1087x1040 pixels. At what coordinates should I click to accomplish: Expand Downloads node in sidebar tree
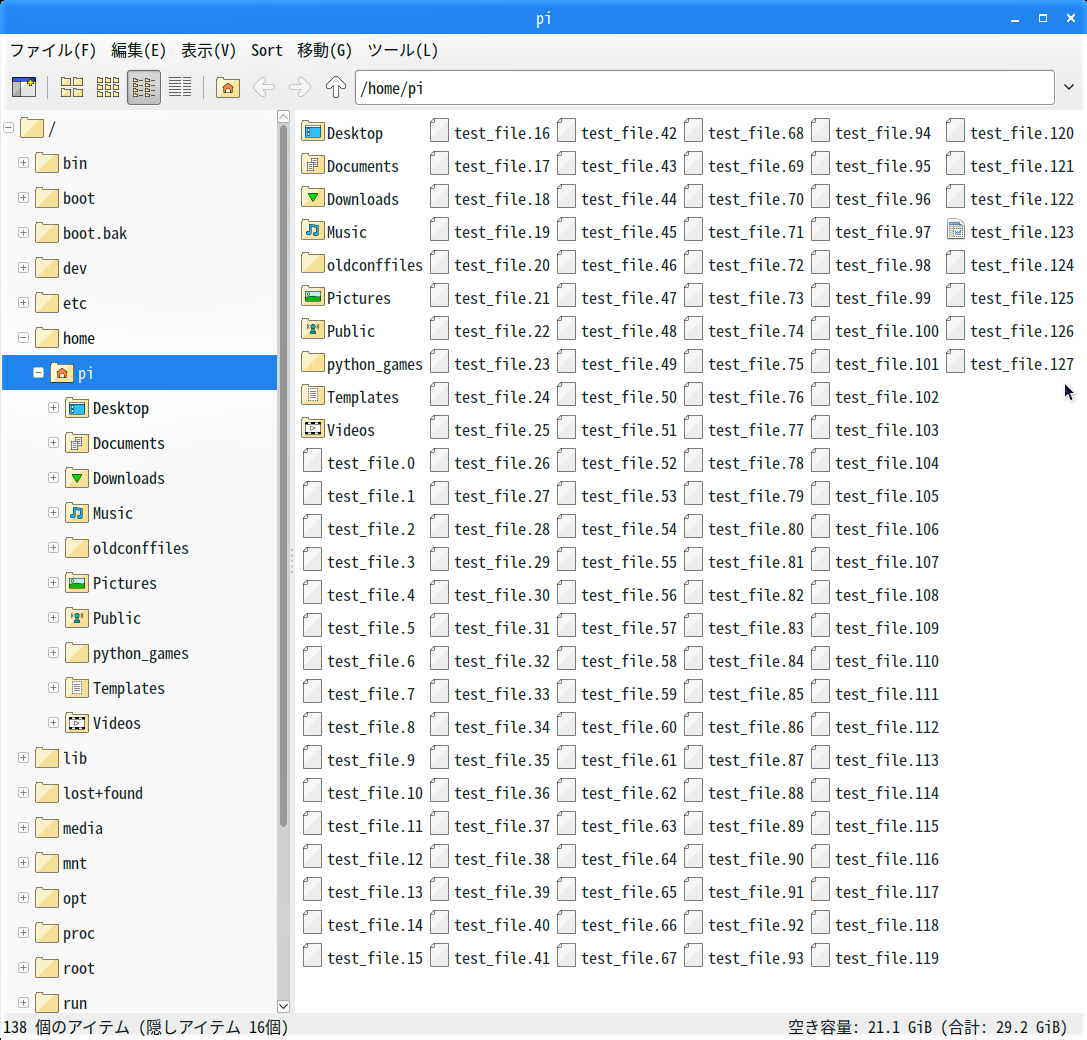(53, 478)
